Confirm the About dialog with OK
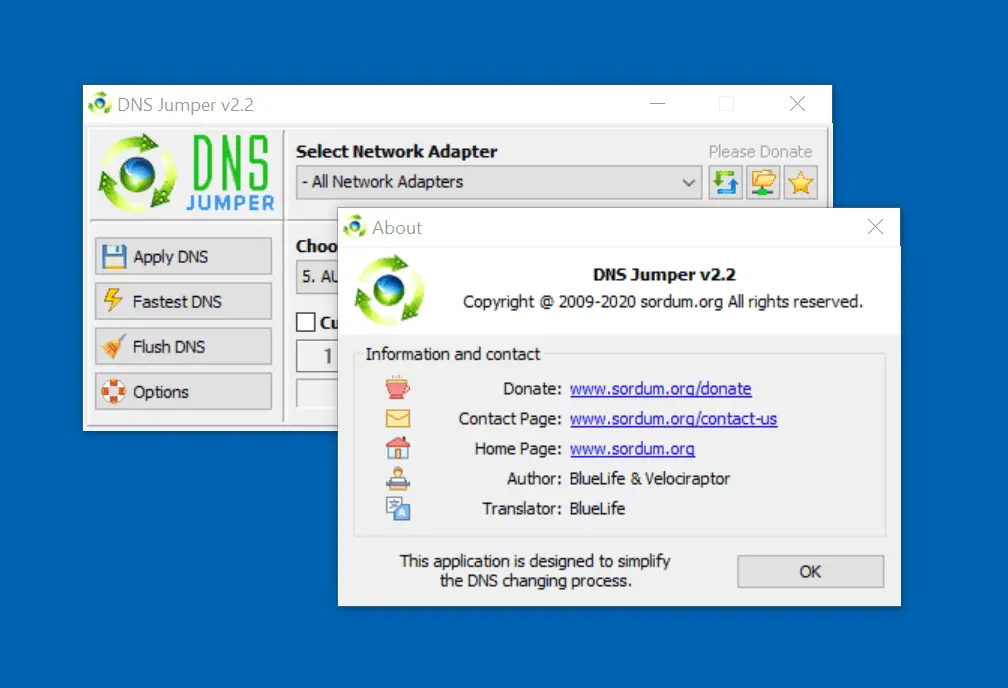 [x=811, y=571]
